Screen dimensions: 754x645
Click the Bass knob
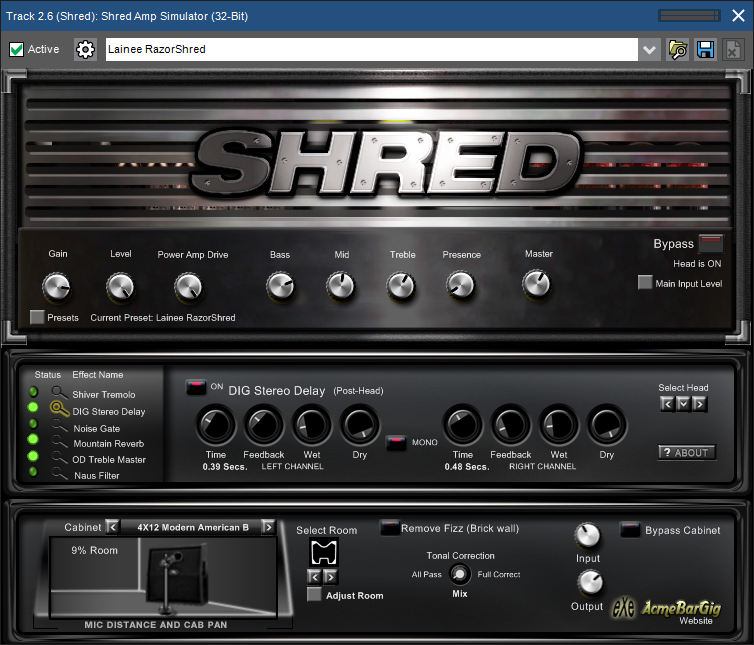pyautogui.click(x=280, y=286)
